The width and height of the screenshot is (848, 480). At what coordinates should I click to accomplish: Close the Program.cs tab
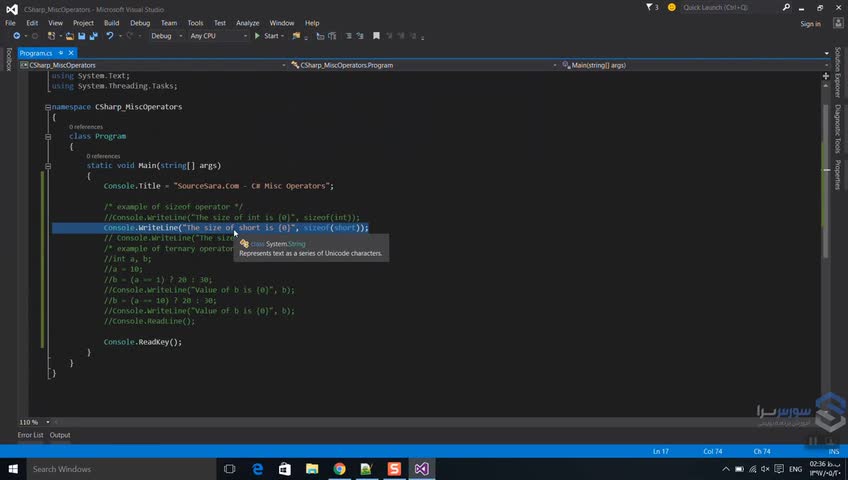point(71,53)
